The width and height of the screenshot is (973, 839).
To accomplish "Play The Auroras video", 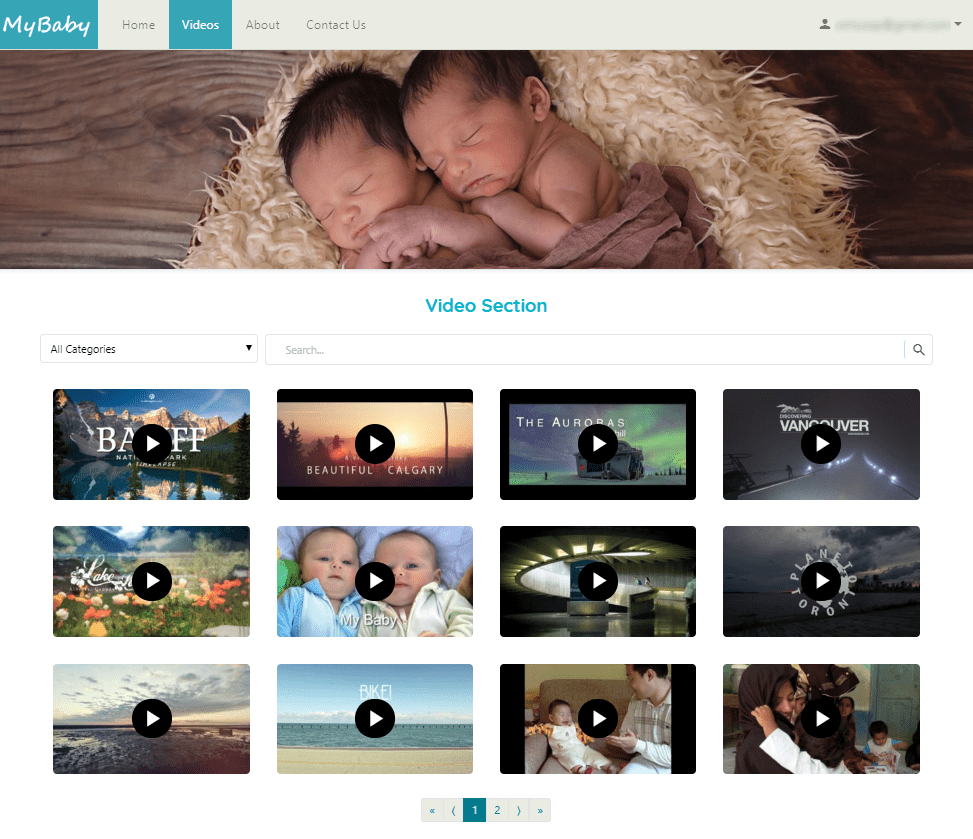I will coord(598,444).
